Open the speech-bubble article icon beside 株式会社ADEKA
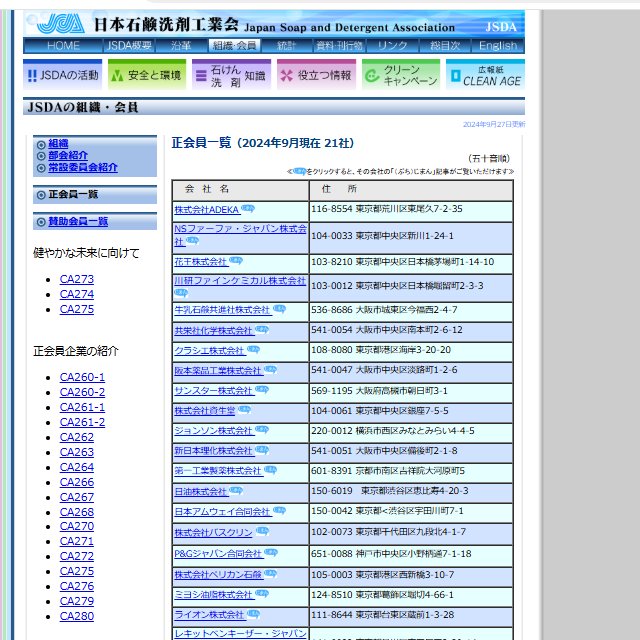This screenshot has width=640, height=640. pyautogui.click(x=248, y=209)
